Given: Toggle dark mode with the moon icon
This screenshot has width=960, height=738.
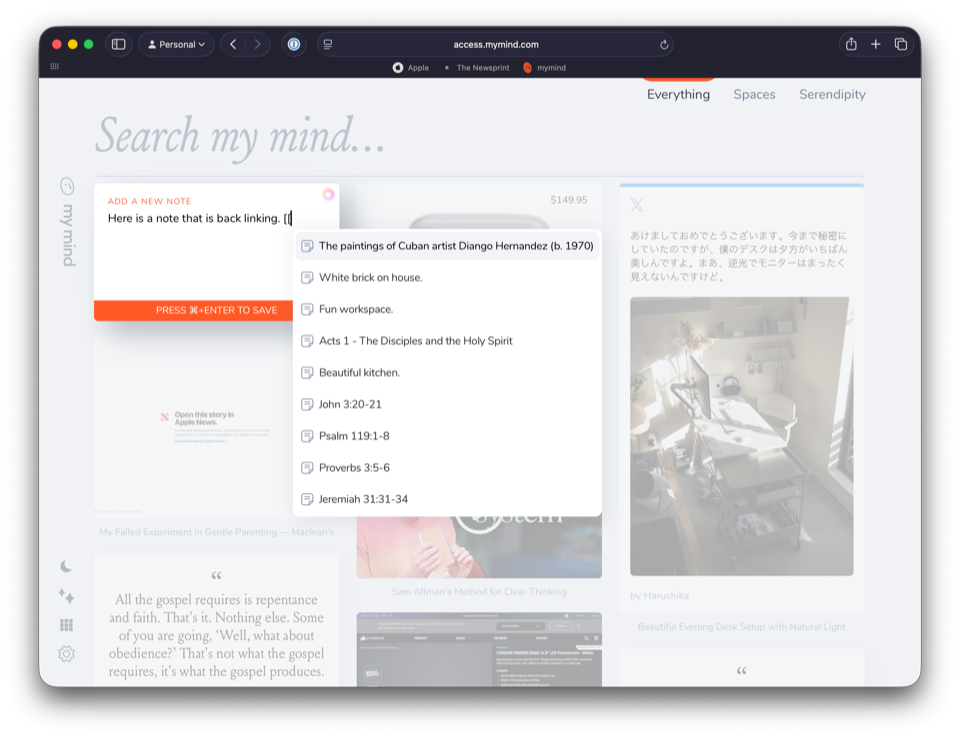Looking at the screenshot, I should click(66, 566).
